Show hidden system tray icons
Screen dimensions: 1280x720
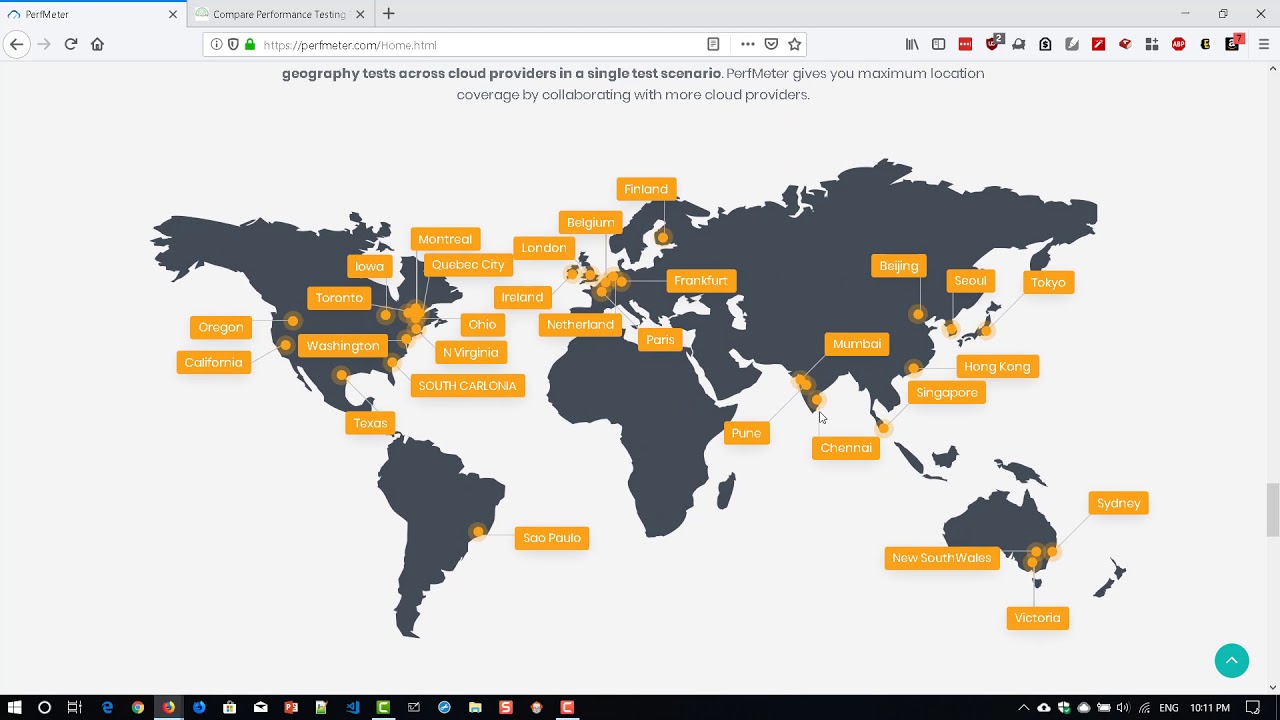point(1023,708)
